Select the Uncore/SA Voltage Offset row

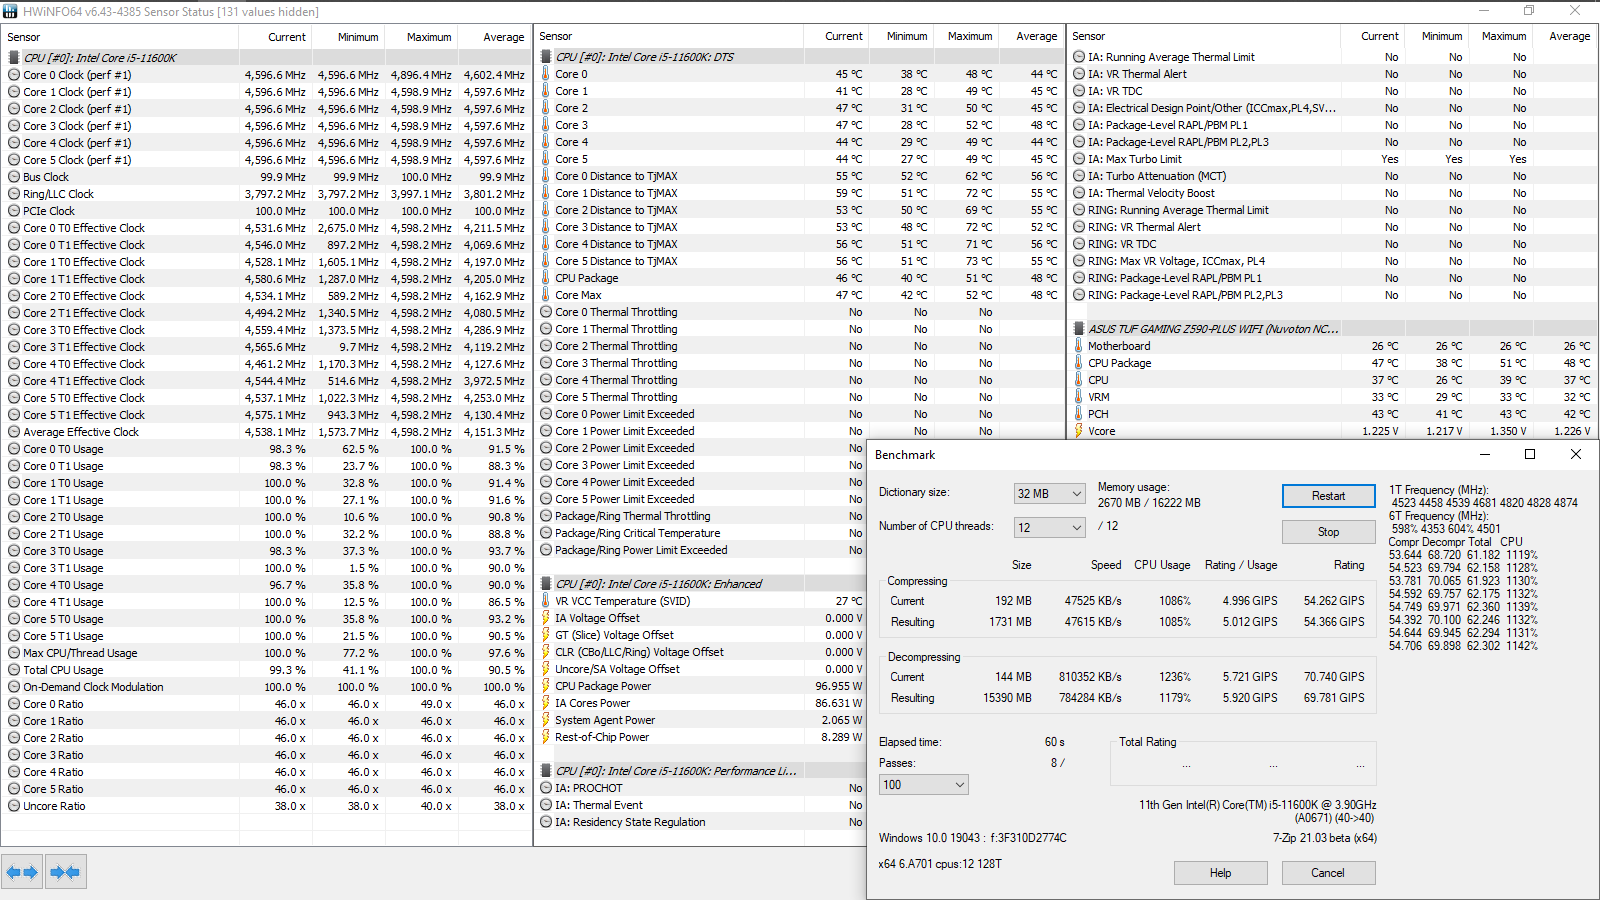(701, 669)
